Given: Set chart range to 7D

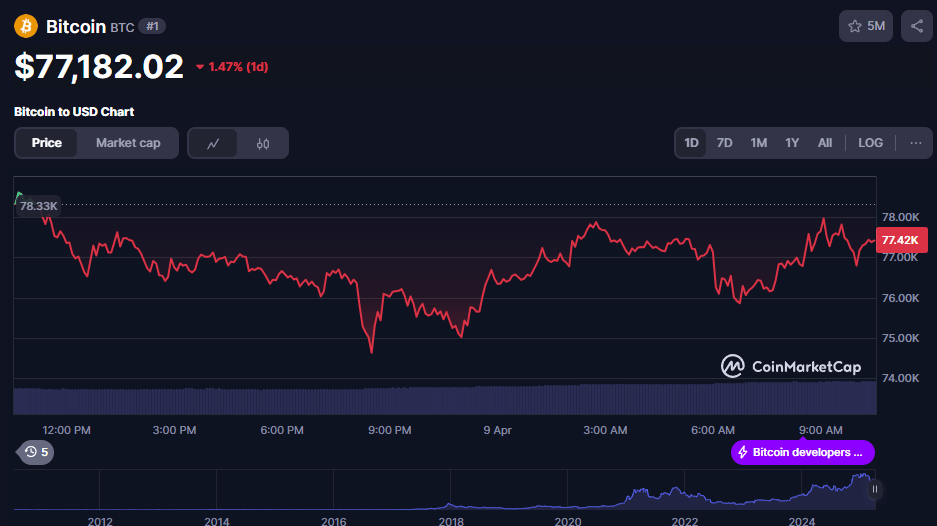Looking at the screenshot, I should pos(724,143).
